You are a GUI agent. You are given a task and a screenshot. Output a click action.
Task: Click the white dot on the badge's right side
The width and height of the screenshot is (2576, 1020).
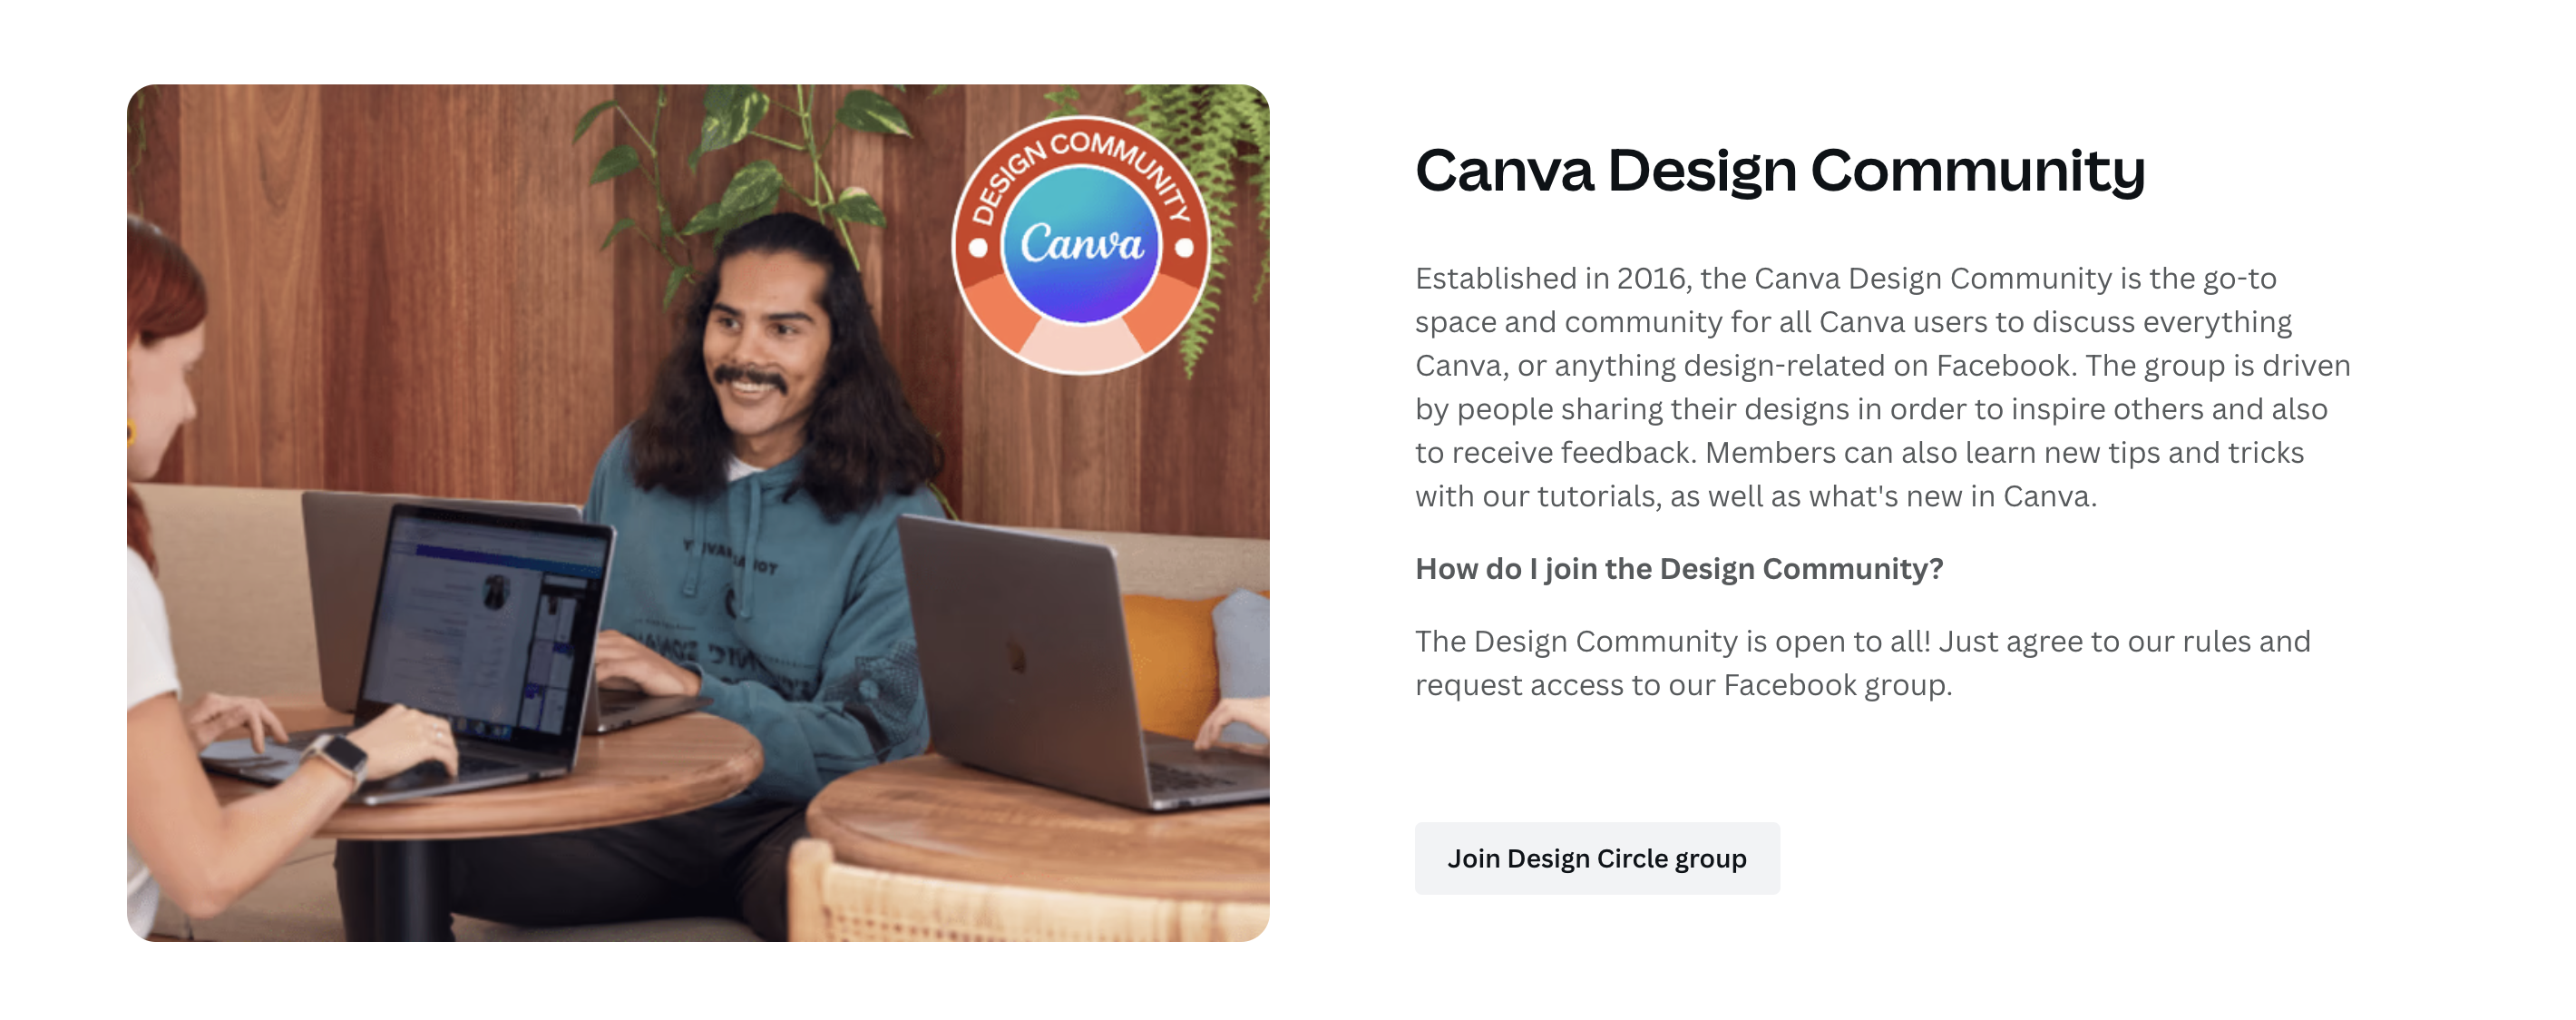pos(1184,247)
